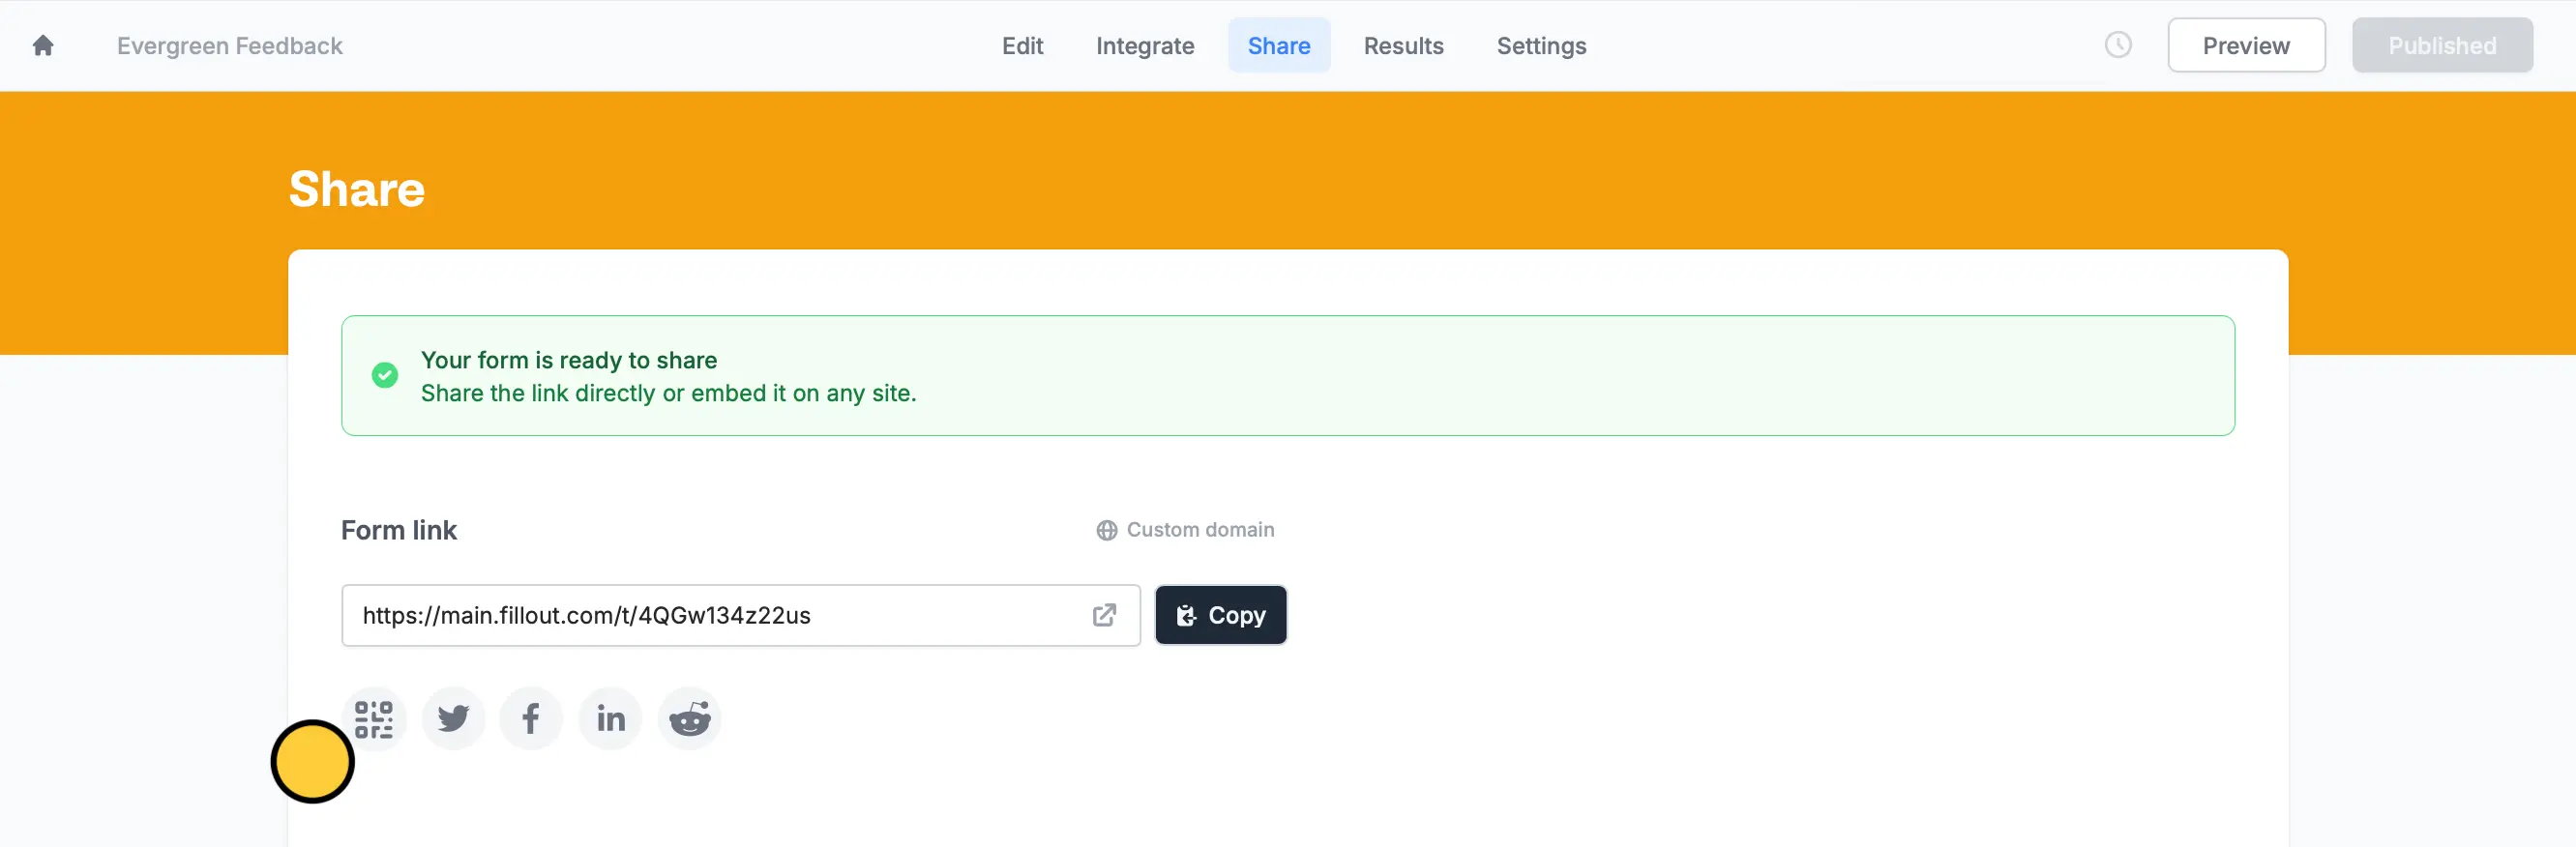Select the Share tab
The image size is (2576, 847).
1279,46
